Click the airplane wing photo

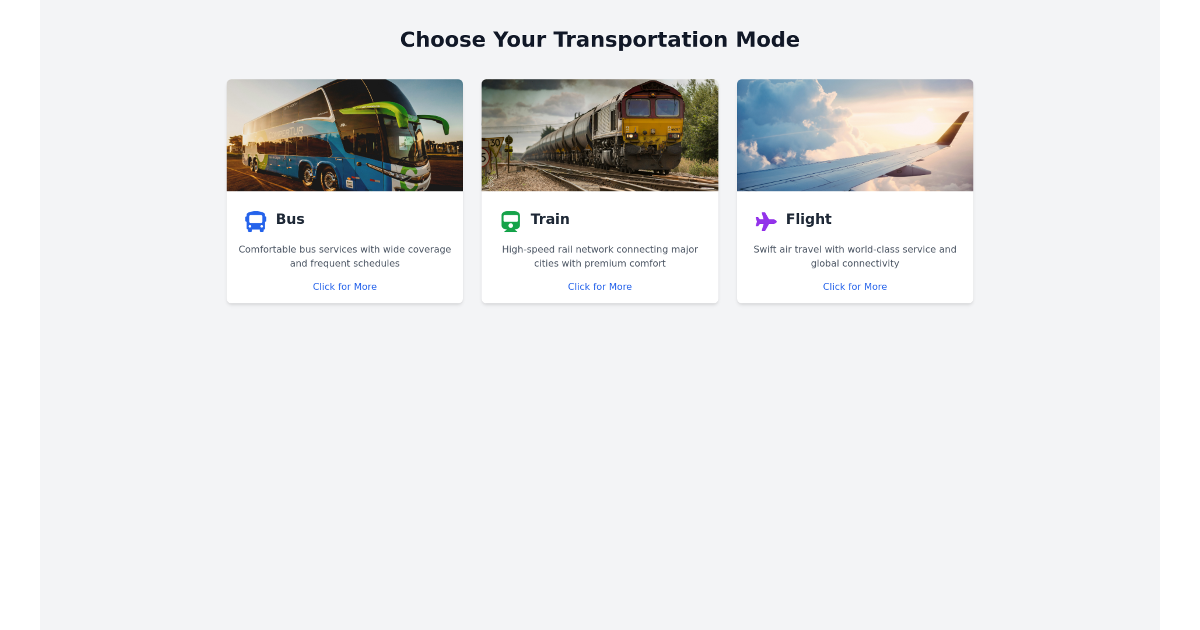(x=855, y=135)
